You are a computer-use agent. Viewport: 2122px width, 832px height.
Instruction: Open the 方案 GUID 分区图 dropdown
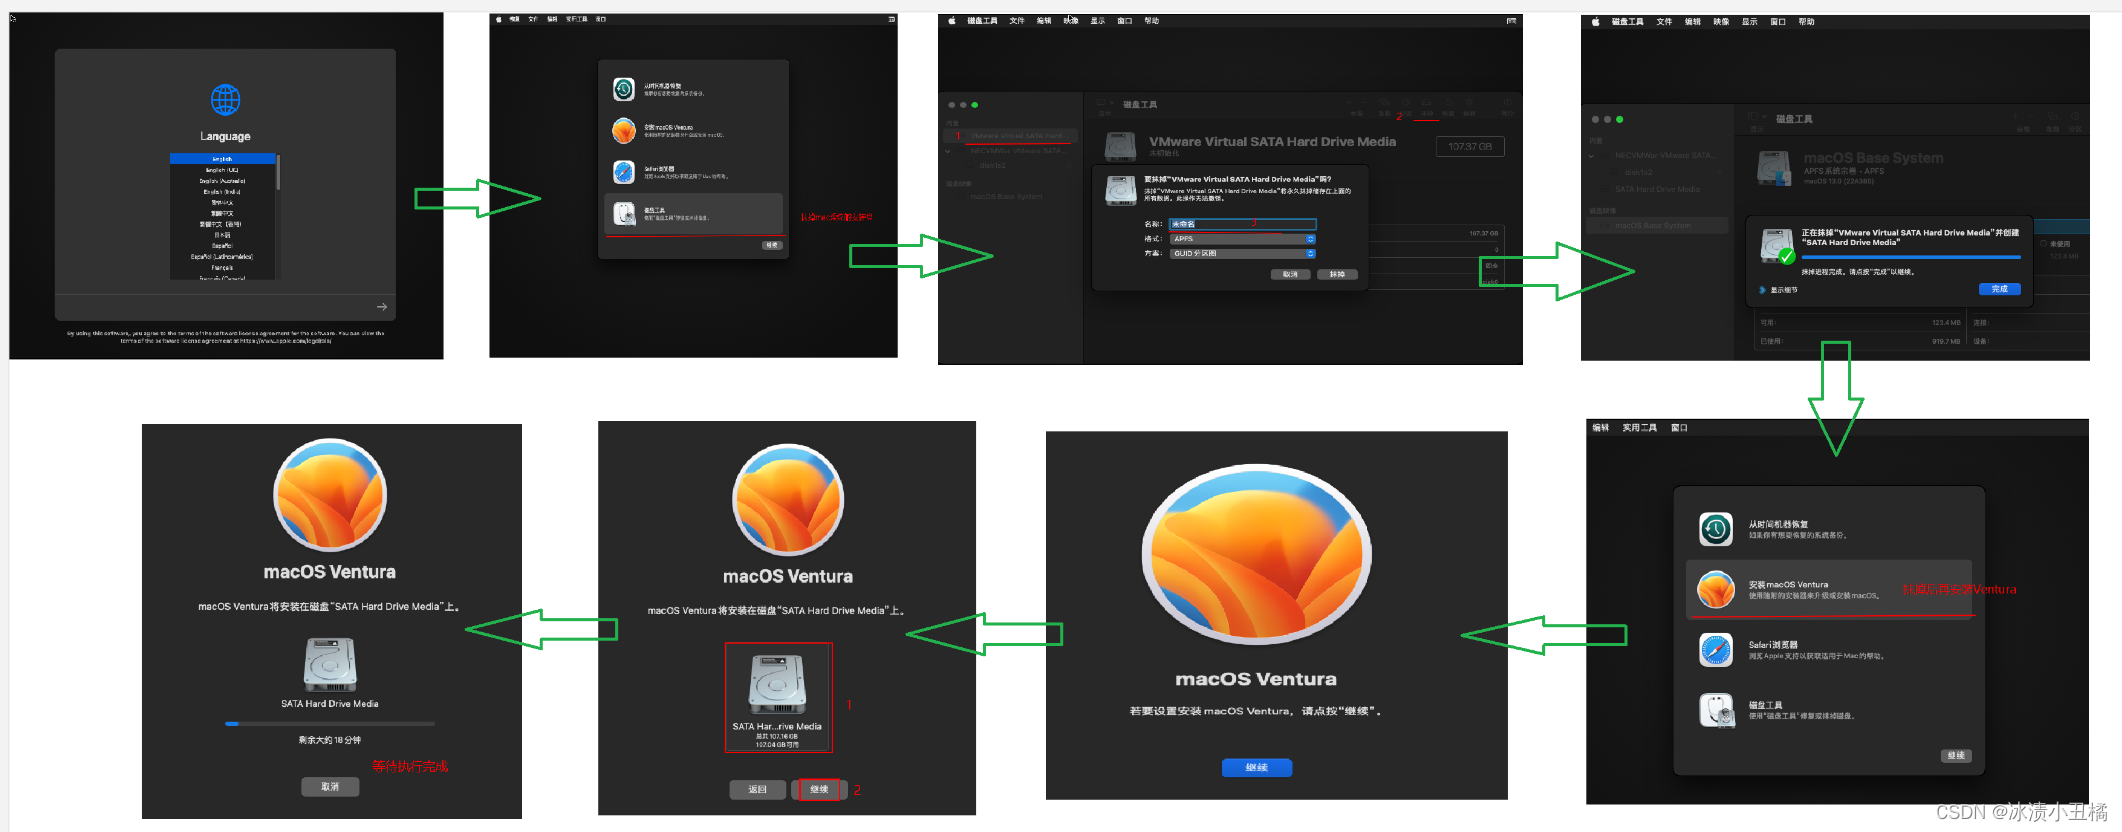(x=1243, y=254)
